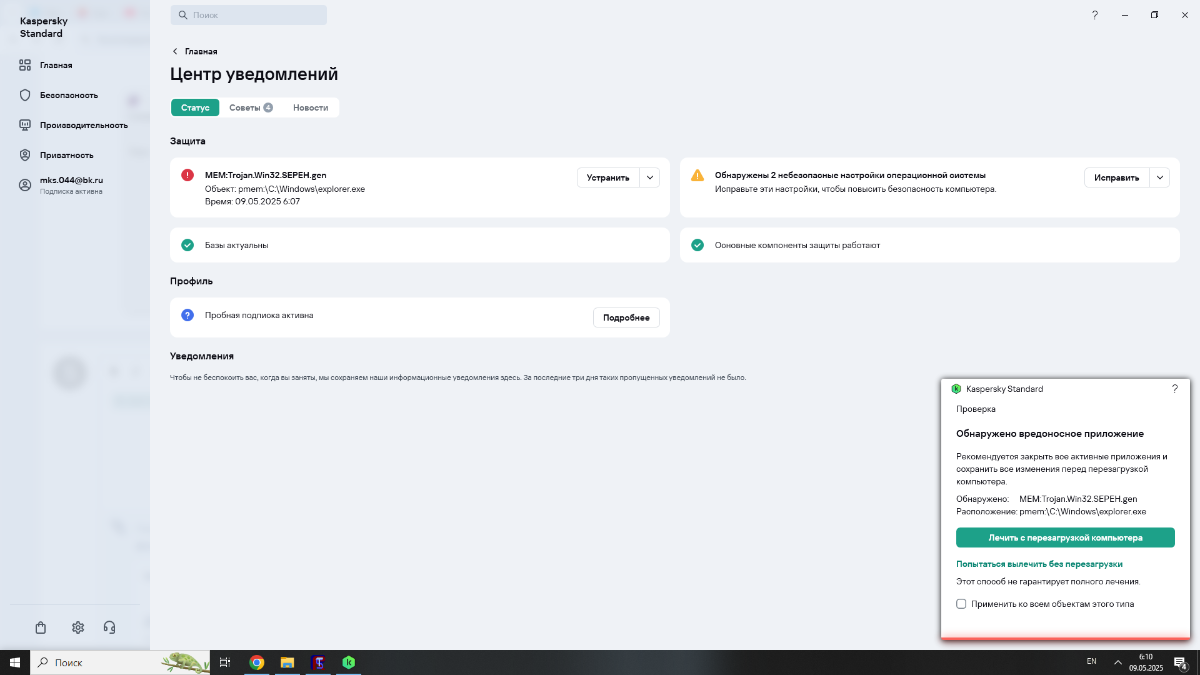Show hidden system tray icons

tap(1119, 662)
